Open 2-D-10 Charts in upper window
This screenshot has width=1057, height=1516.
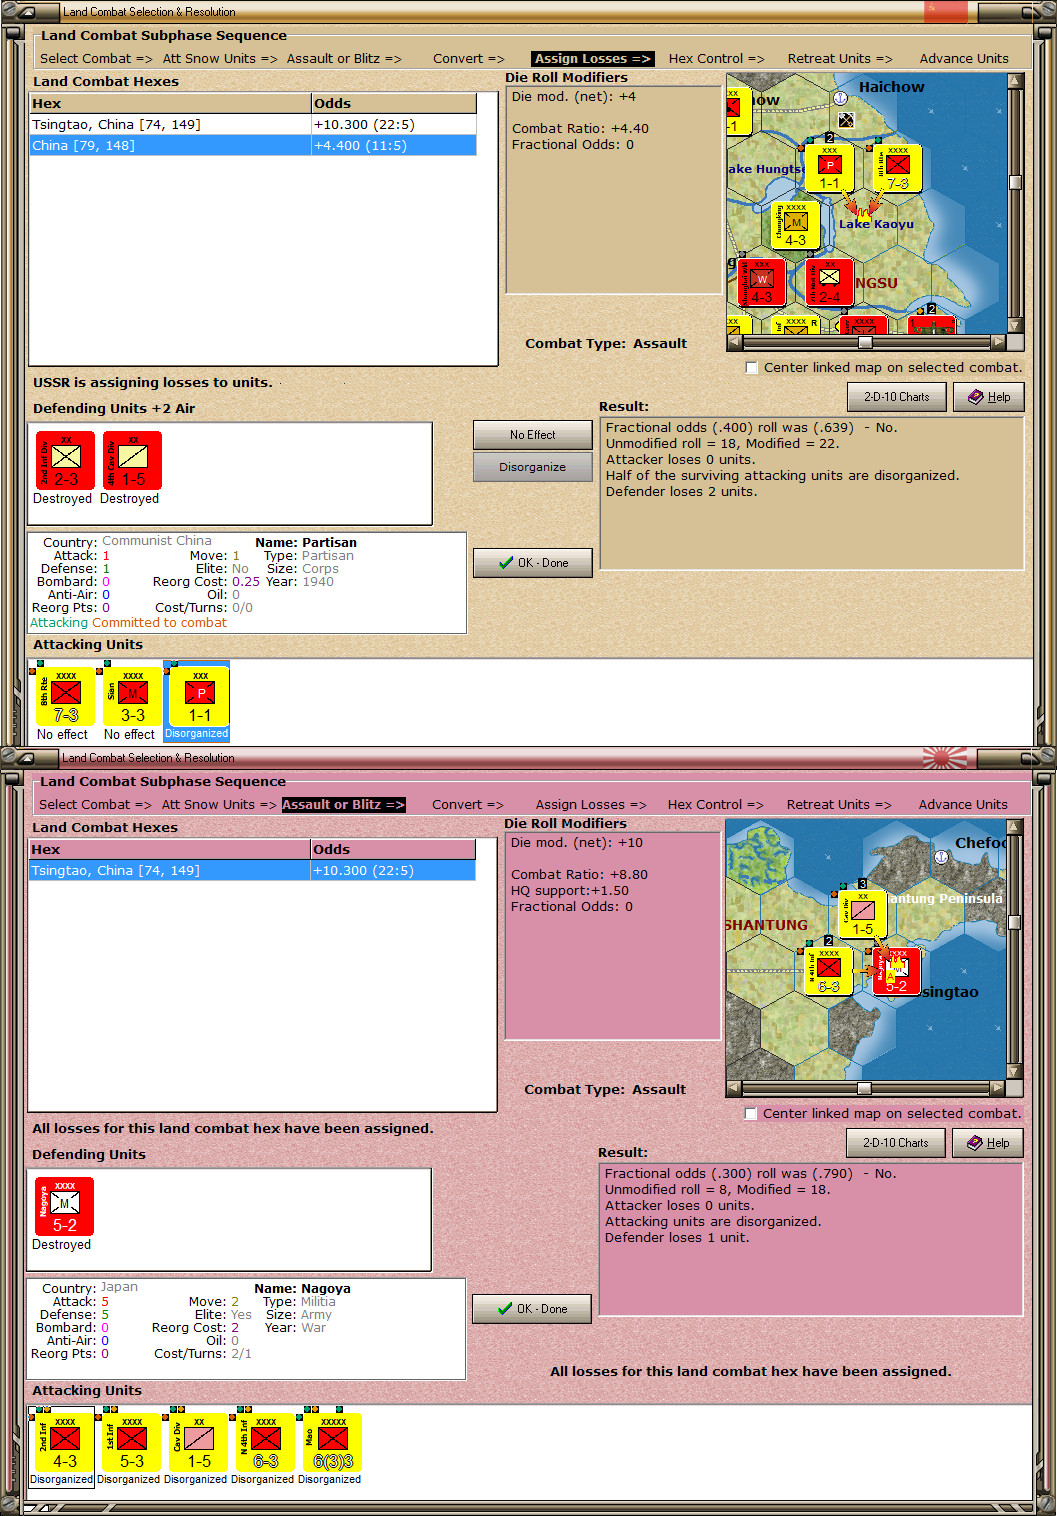point(896,397)
